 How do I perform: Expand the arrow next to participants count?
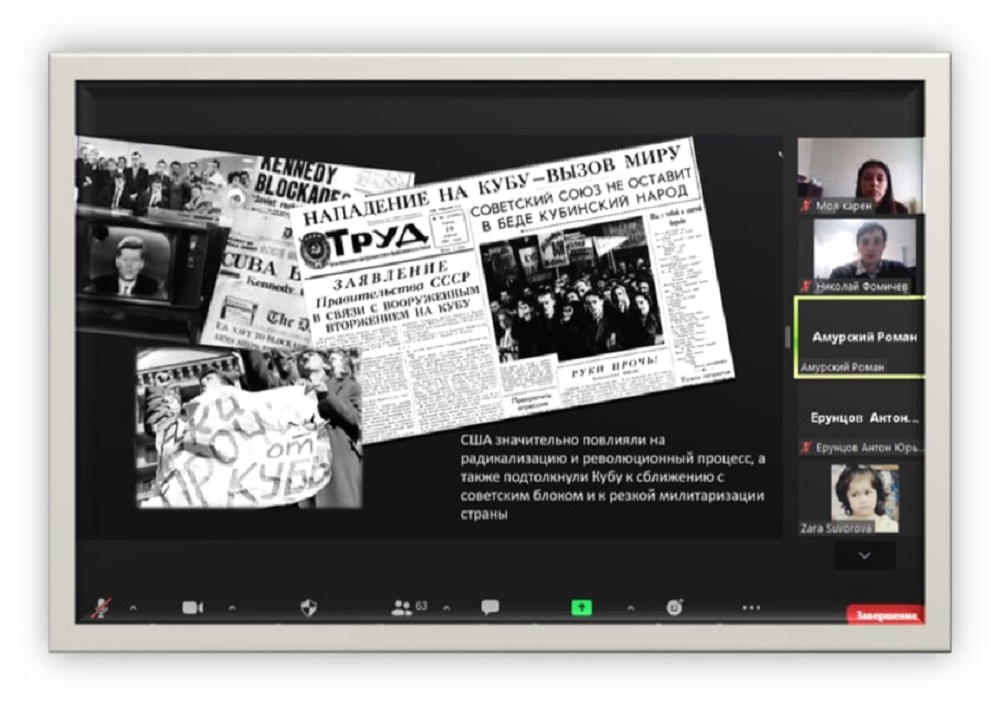[x=446, y=607]
